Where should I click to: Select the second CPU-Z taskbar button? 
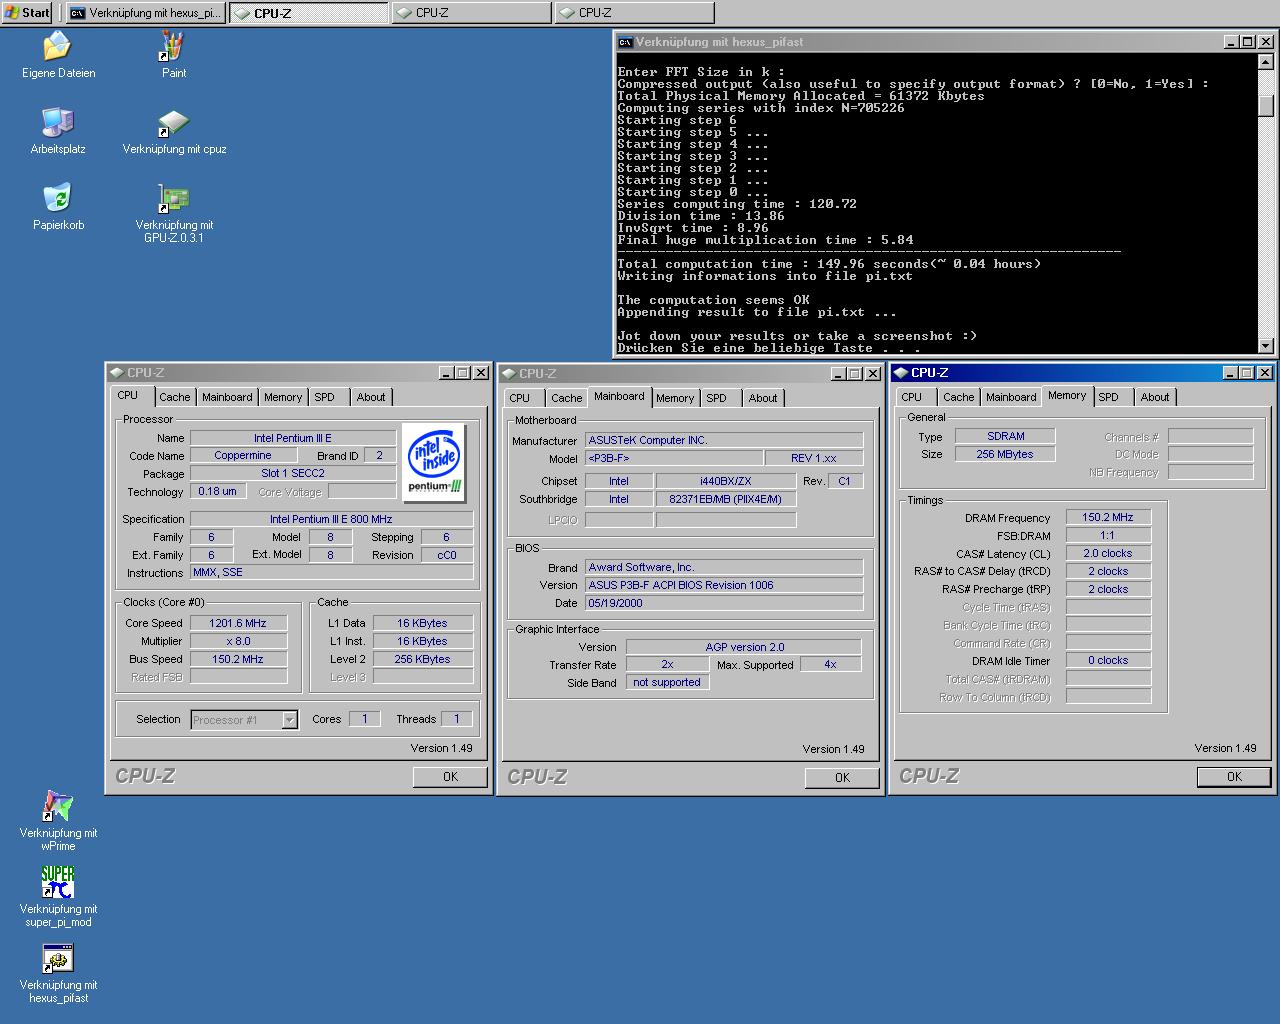[471, 12]
